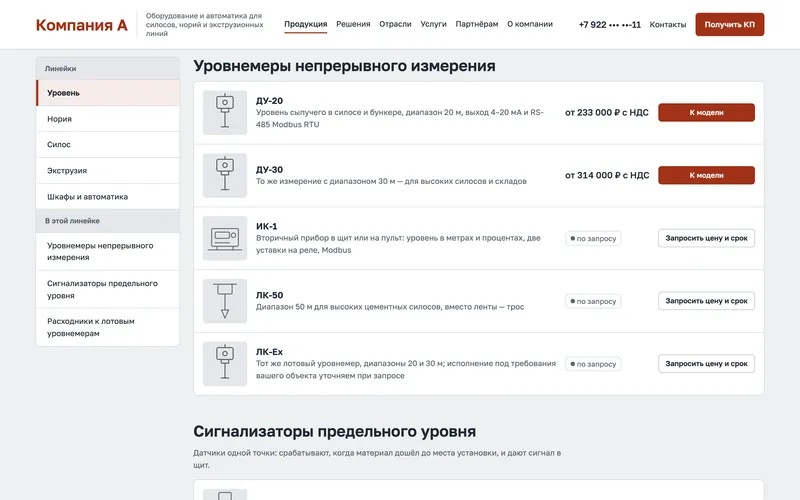Screen dimensions: 800x500
Task: Click the ЛК-50 plumb-bob sensor thumbnail icon
Action: [x=224, y=301]
